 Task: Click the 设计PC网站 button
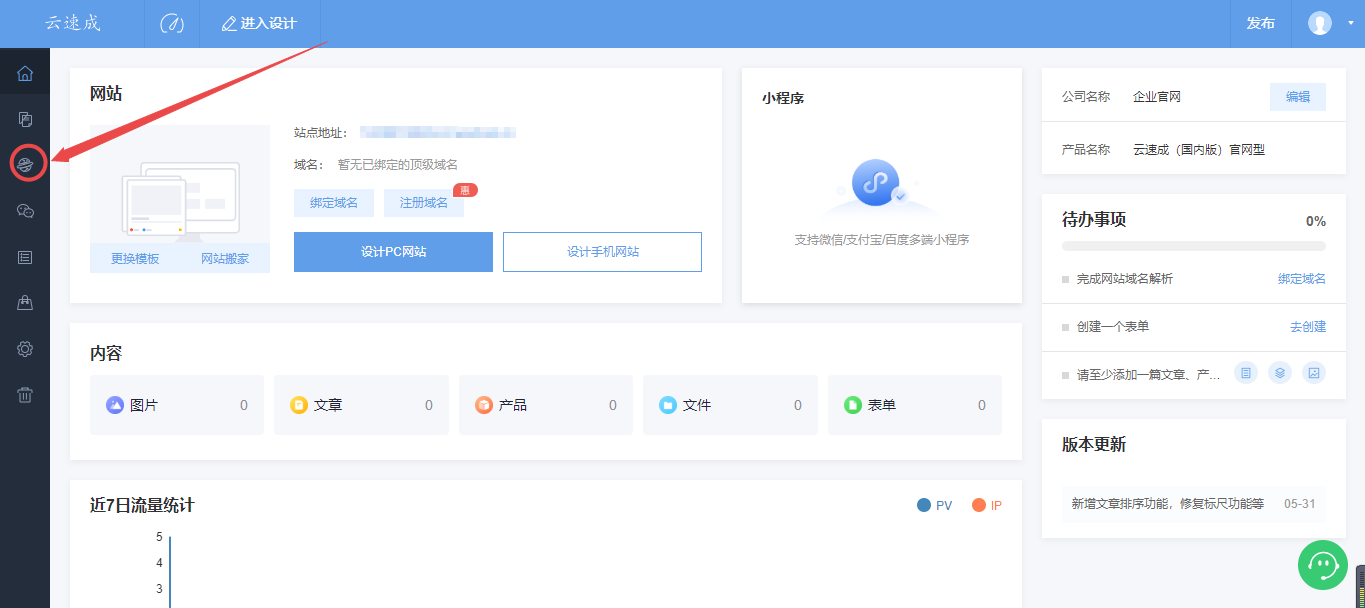[393, 252]
